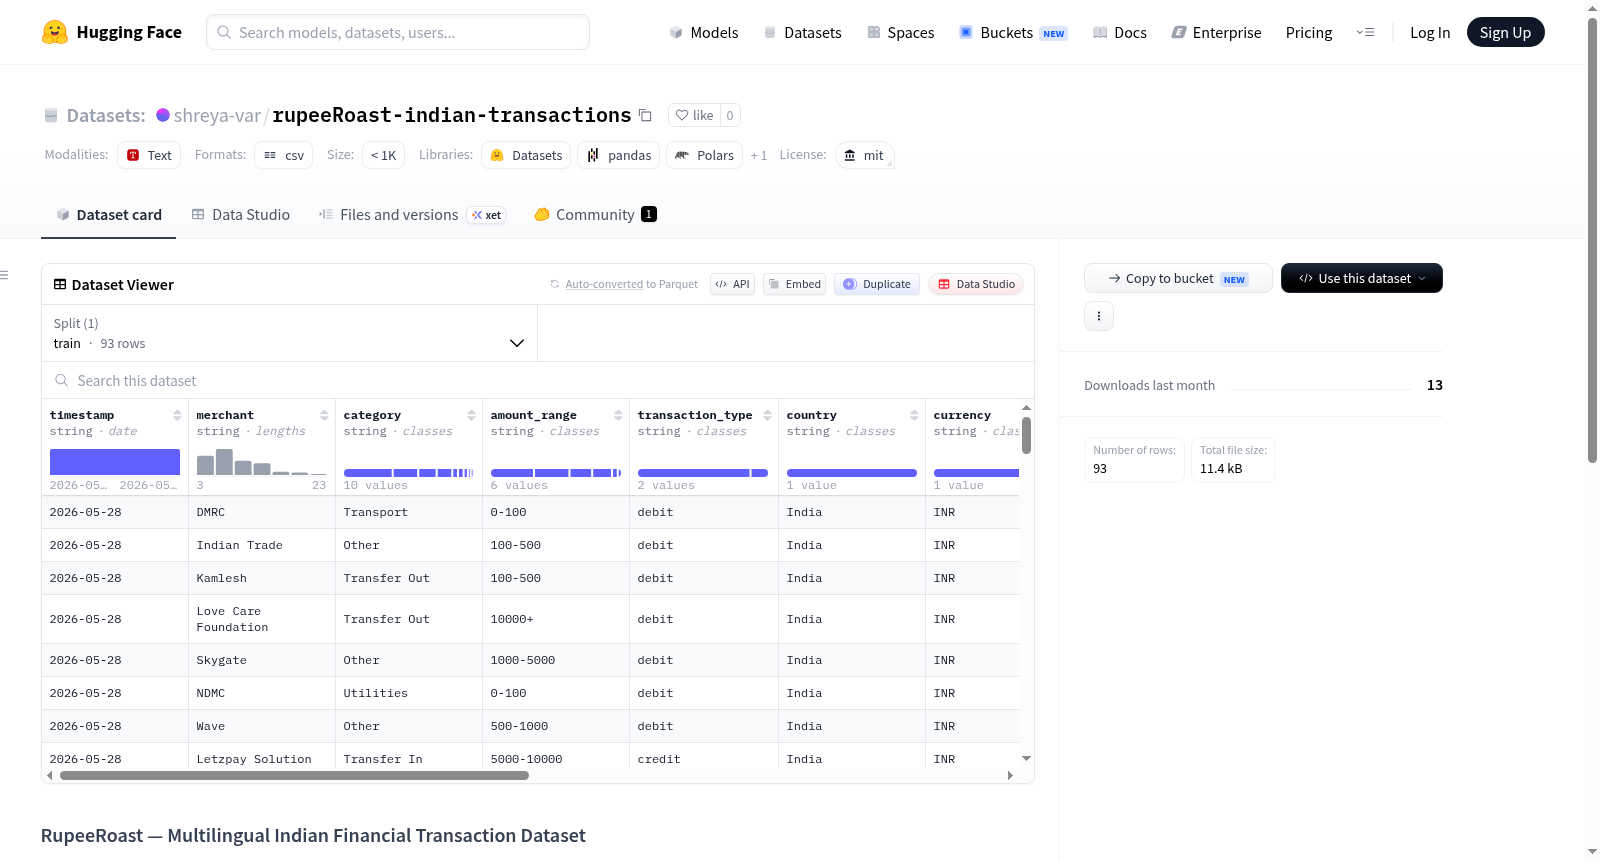Go to Datasets in the navigation
The height and width of the screenshot is (861, 1600).
click(x=802, y=32)
